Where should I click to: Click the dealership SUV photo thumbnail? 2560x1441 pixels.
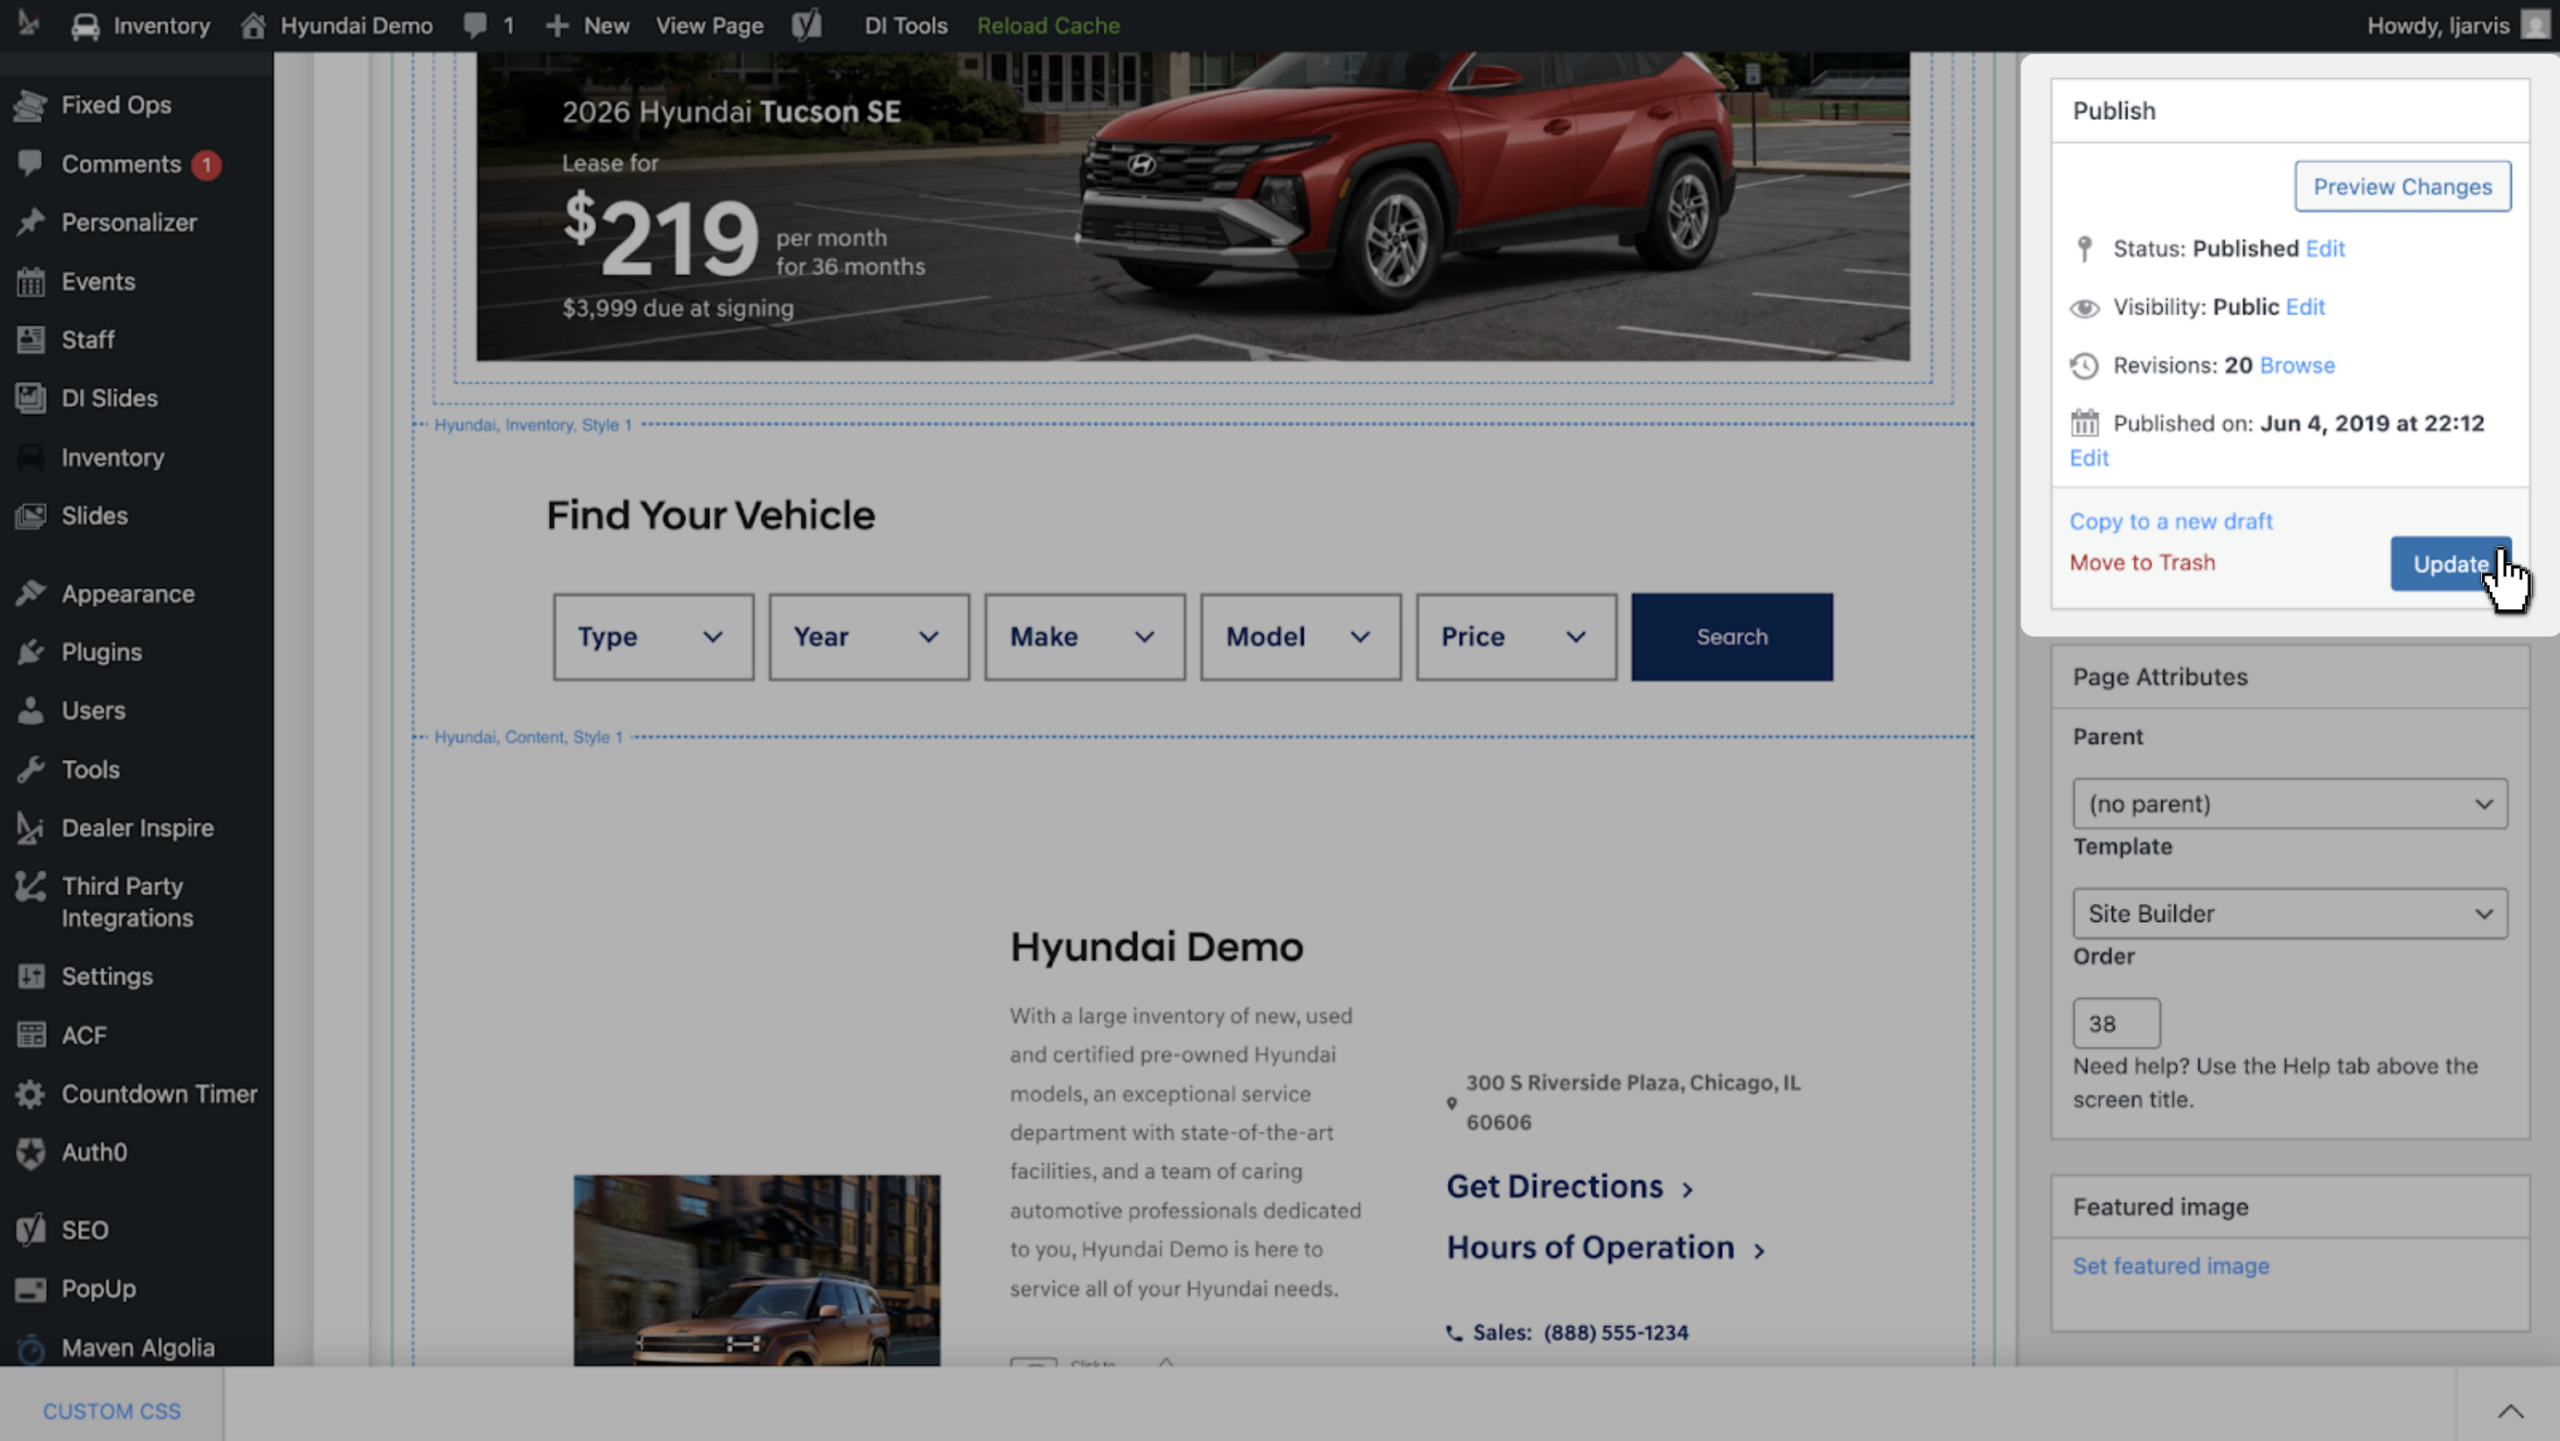coord(757,1270)
